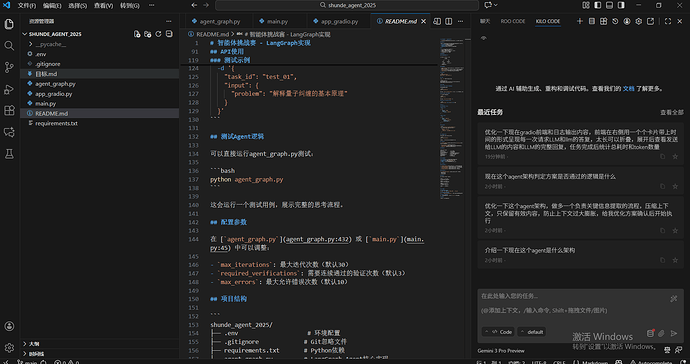This screenshot has height=364, width=690.
Task: Toggle secondary side bar layout button
Action: pos(621,5)
